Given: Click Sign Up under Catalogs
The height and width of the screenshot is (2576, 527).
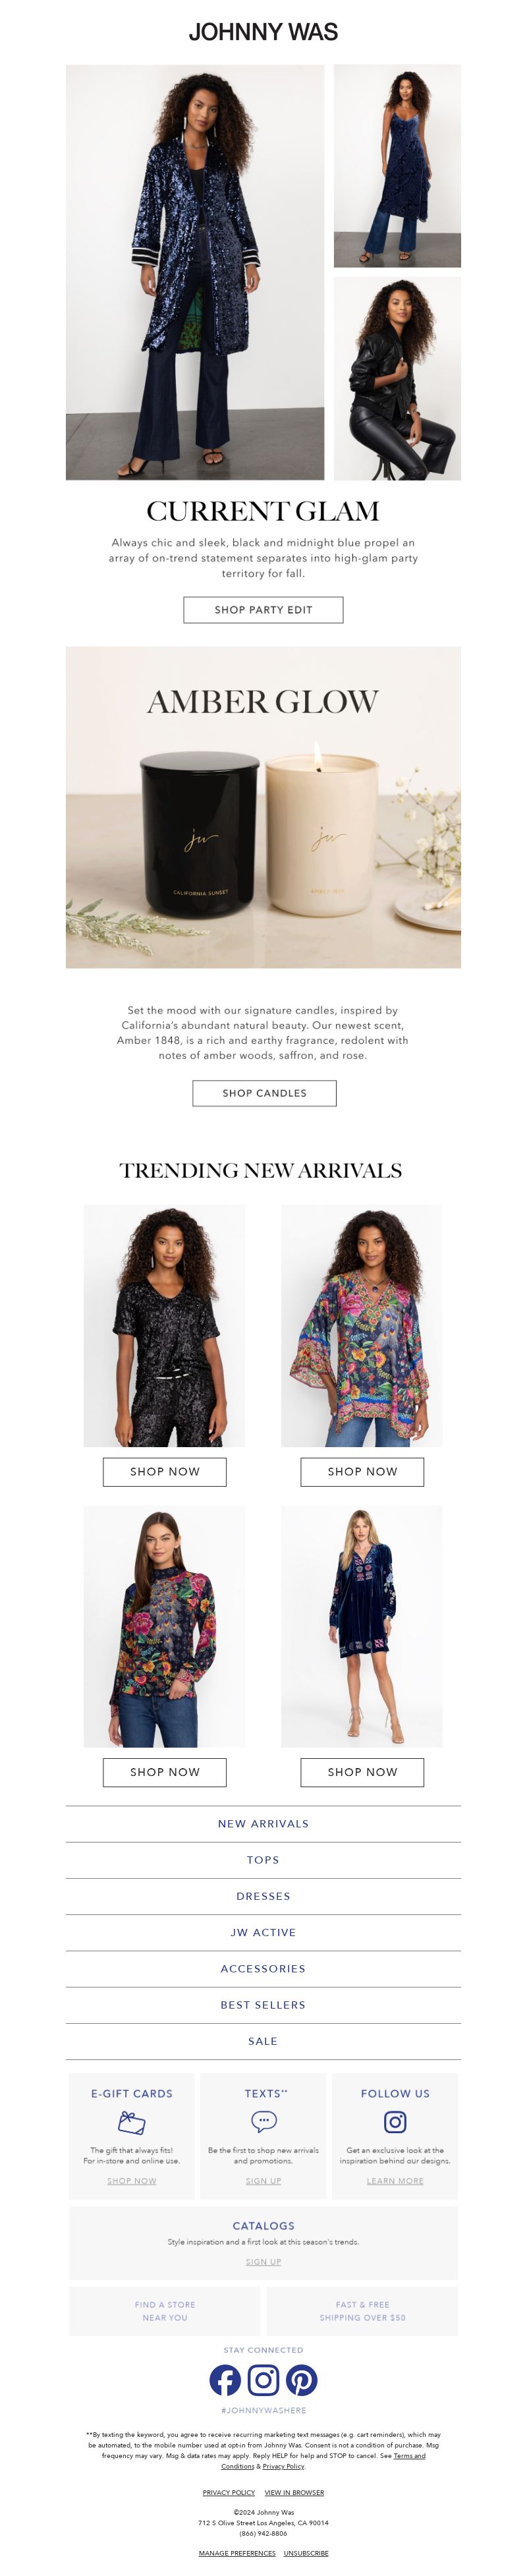Looking at the screenshot, I should pos(263,2261).
